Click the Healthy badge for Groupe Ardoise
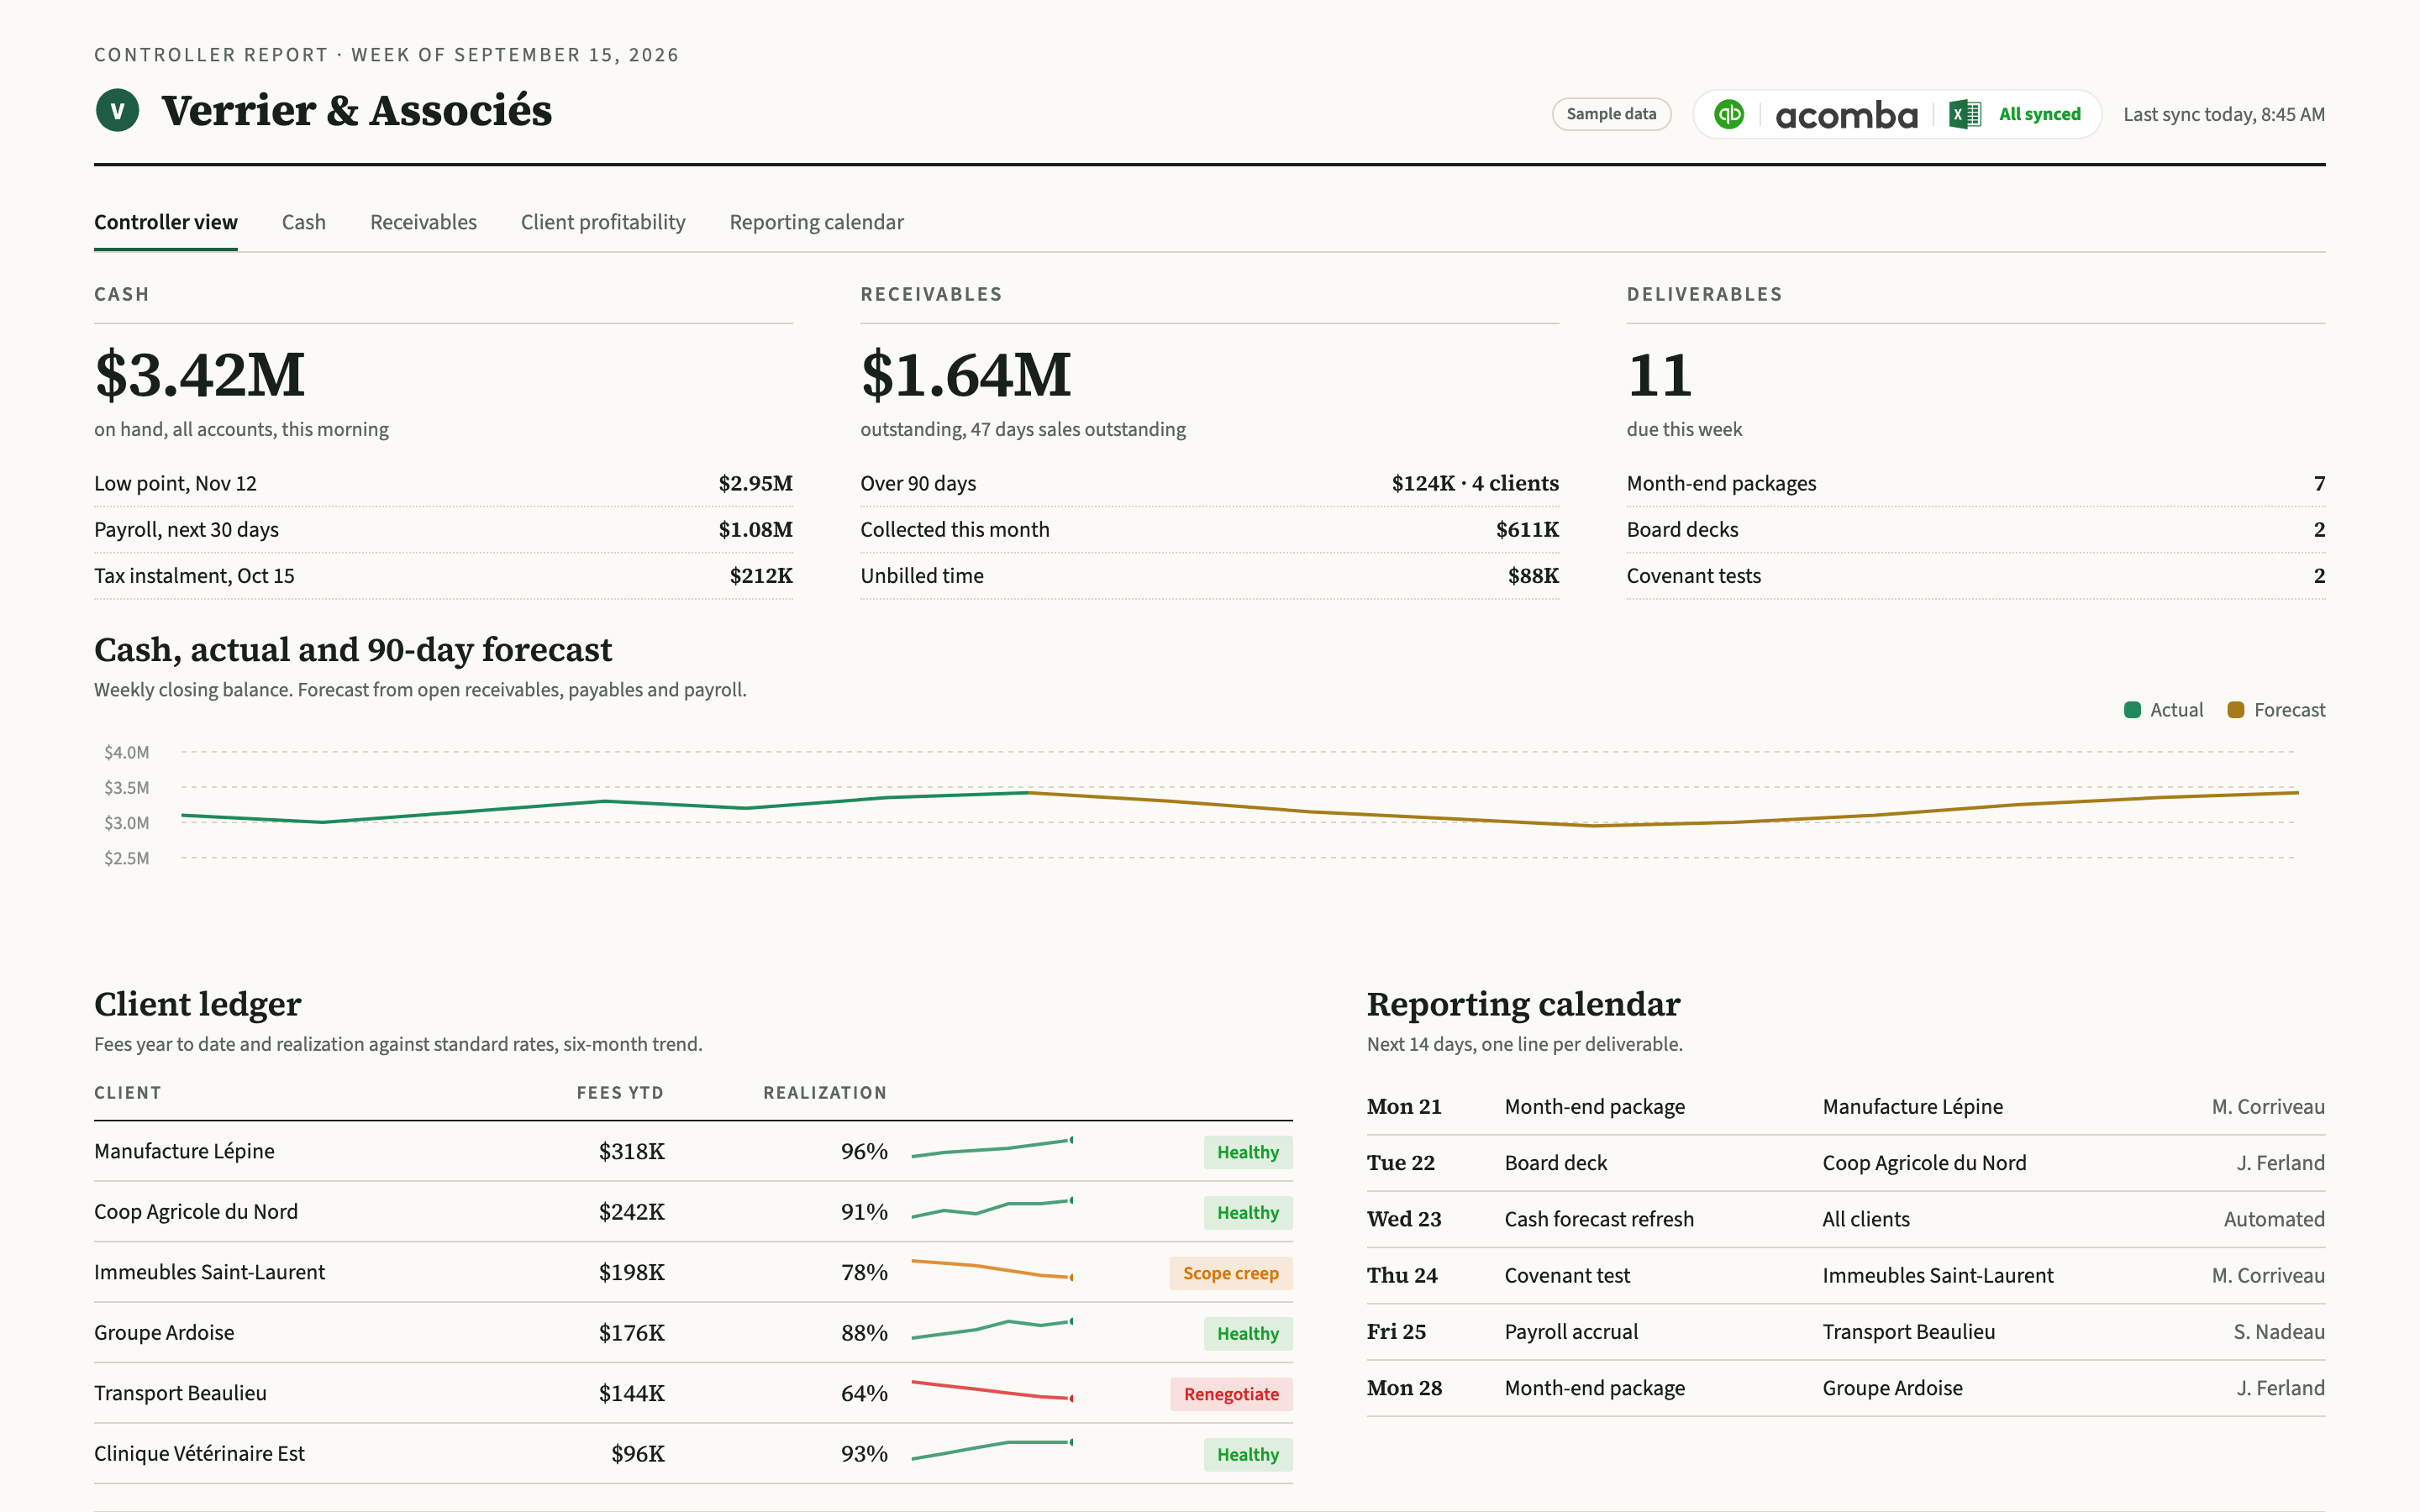 1248,1334
